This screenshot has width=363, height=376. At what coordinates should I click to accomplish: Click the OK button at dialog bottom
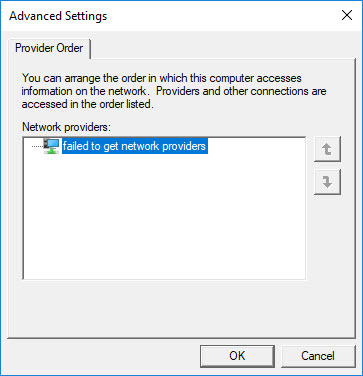(237, 356)
